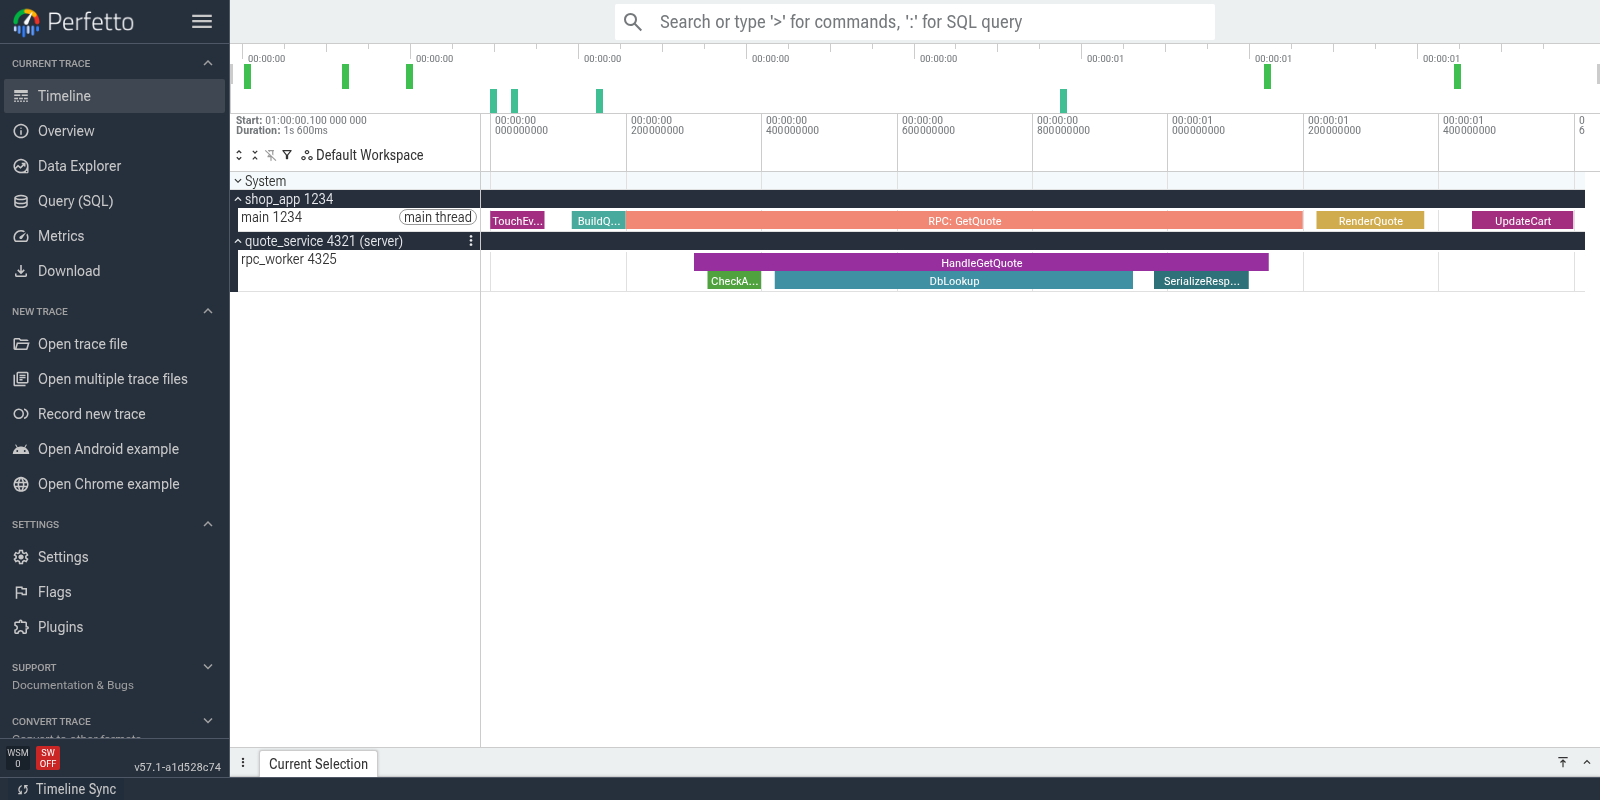Select the DbLookup slice
This screenshot has height=800, width=1600.
[x=954, y=281]
